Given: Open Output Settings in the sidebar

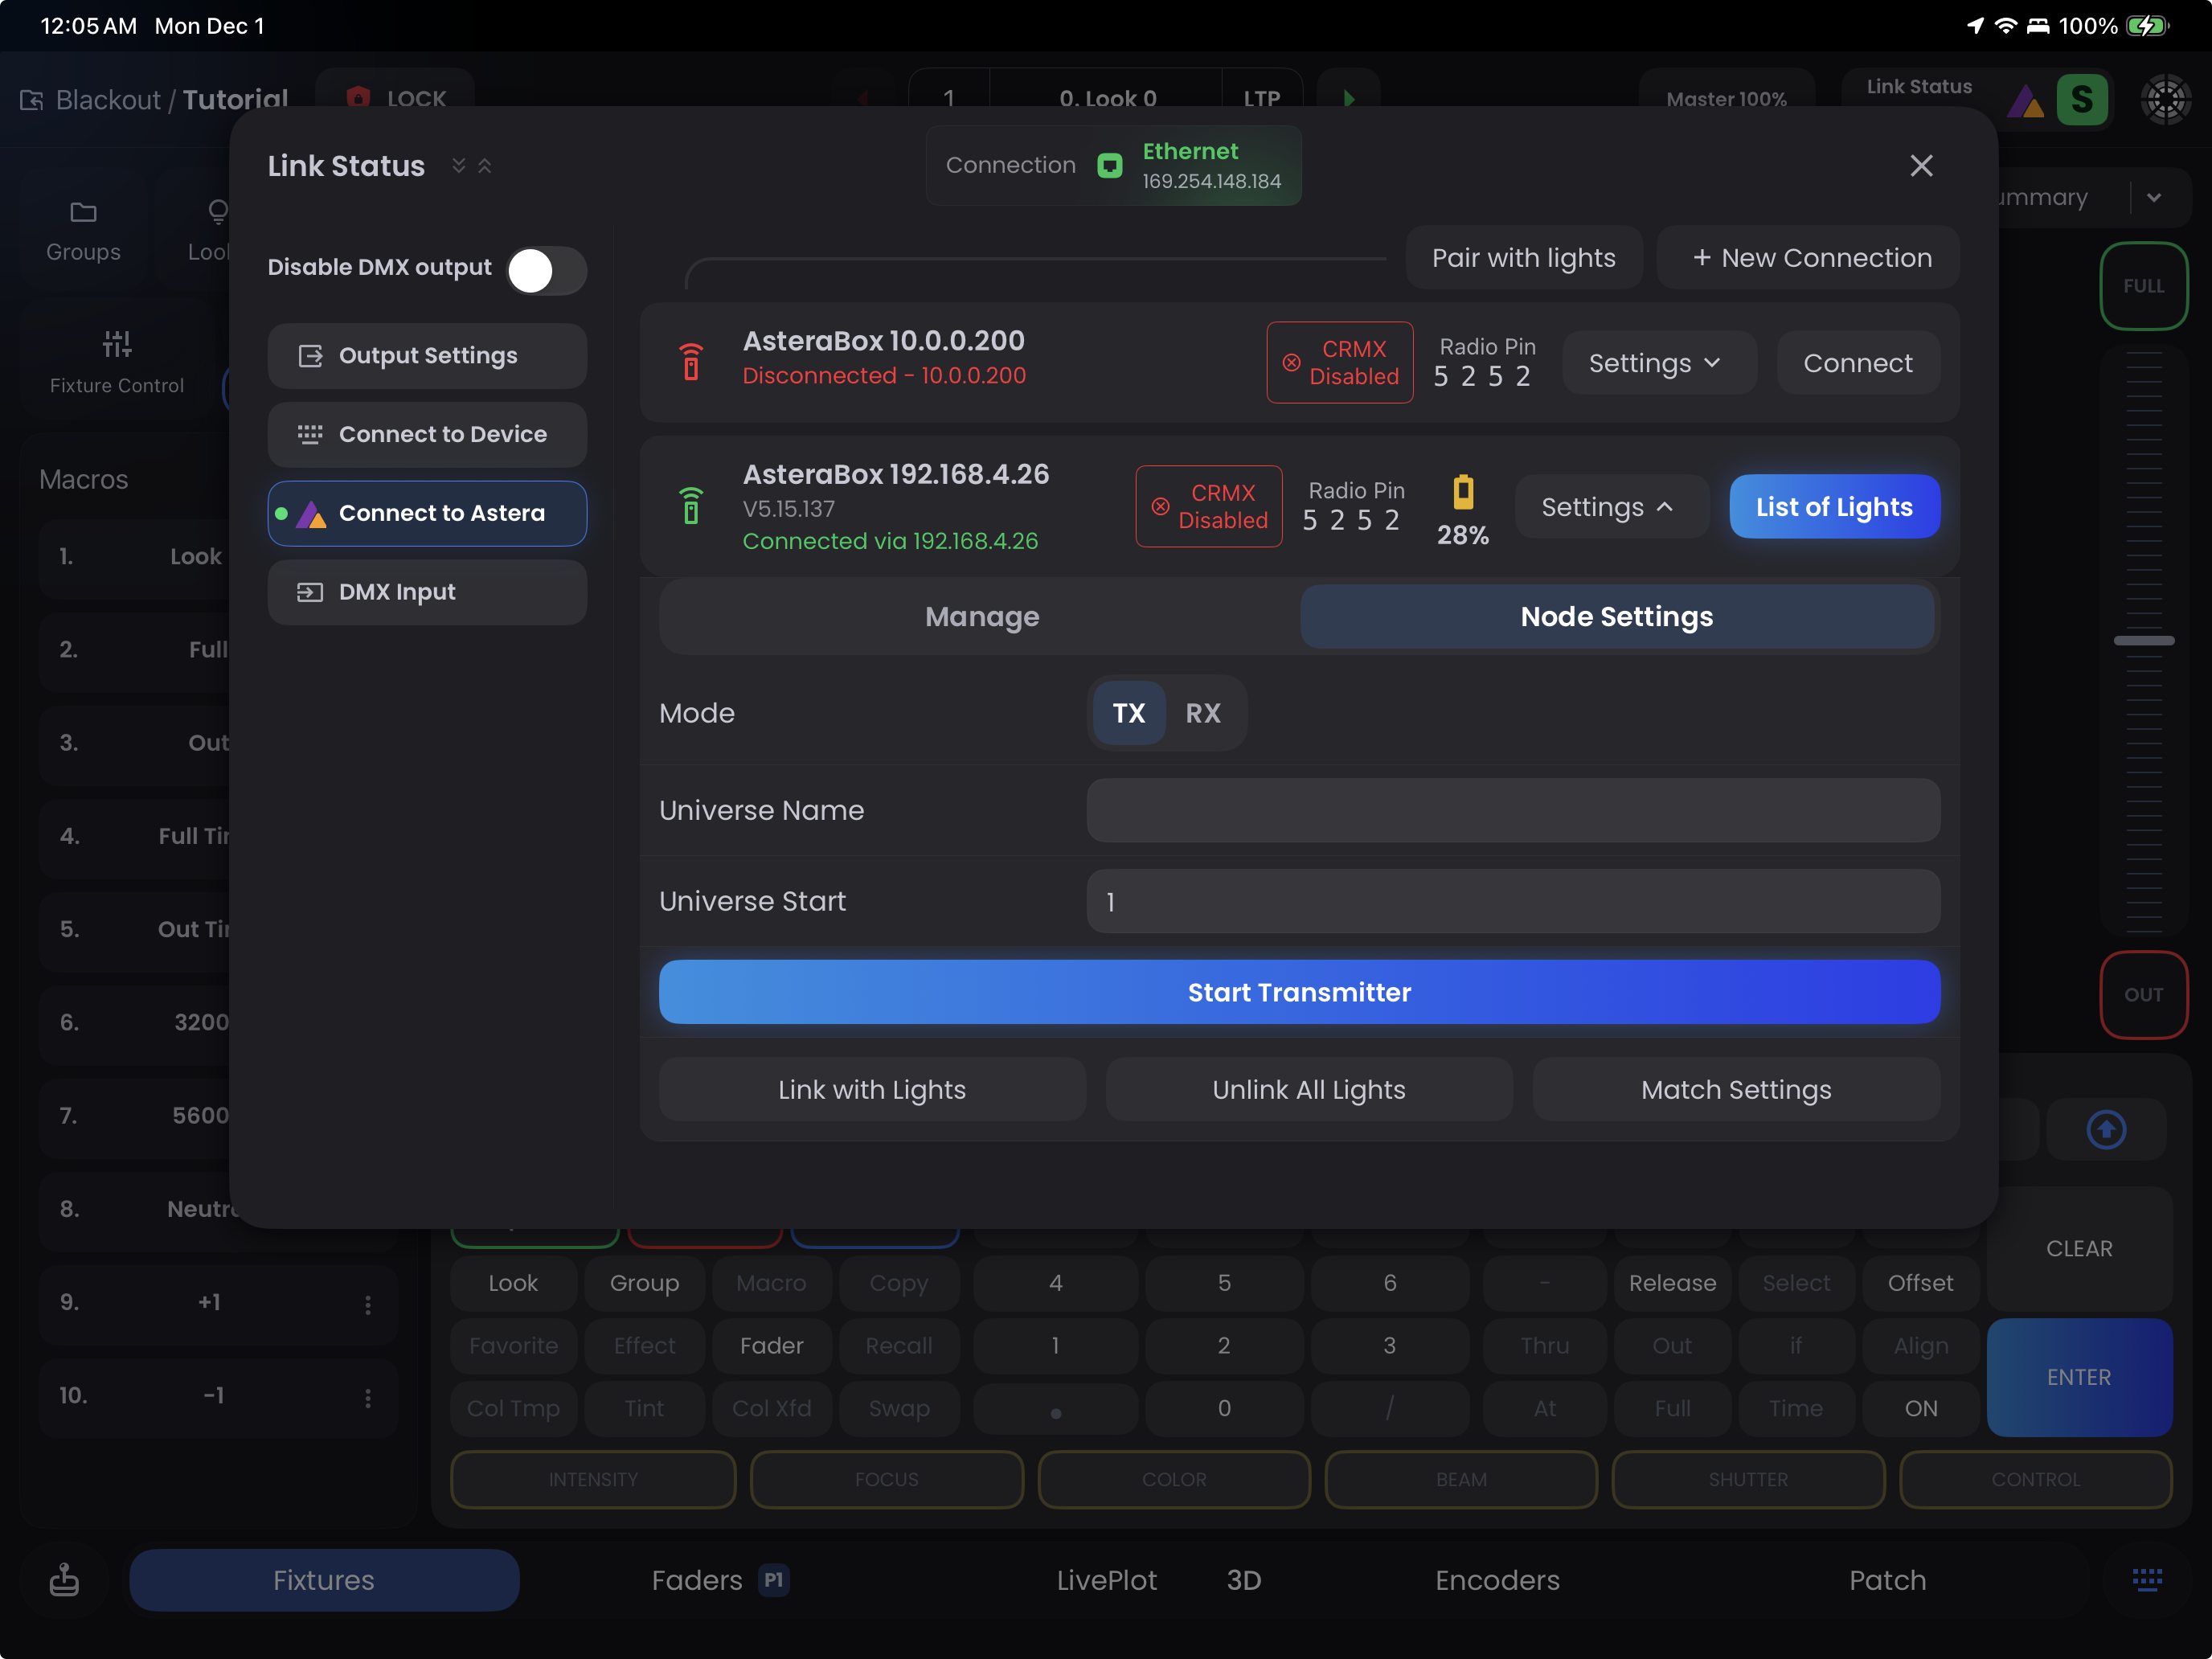Looking at the screenshot, I should [x=427, y=356].
